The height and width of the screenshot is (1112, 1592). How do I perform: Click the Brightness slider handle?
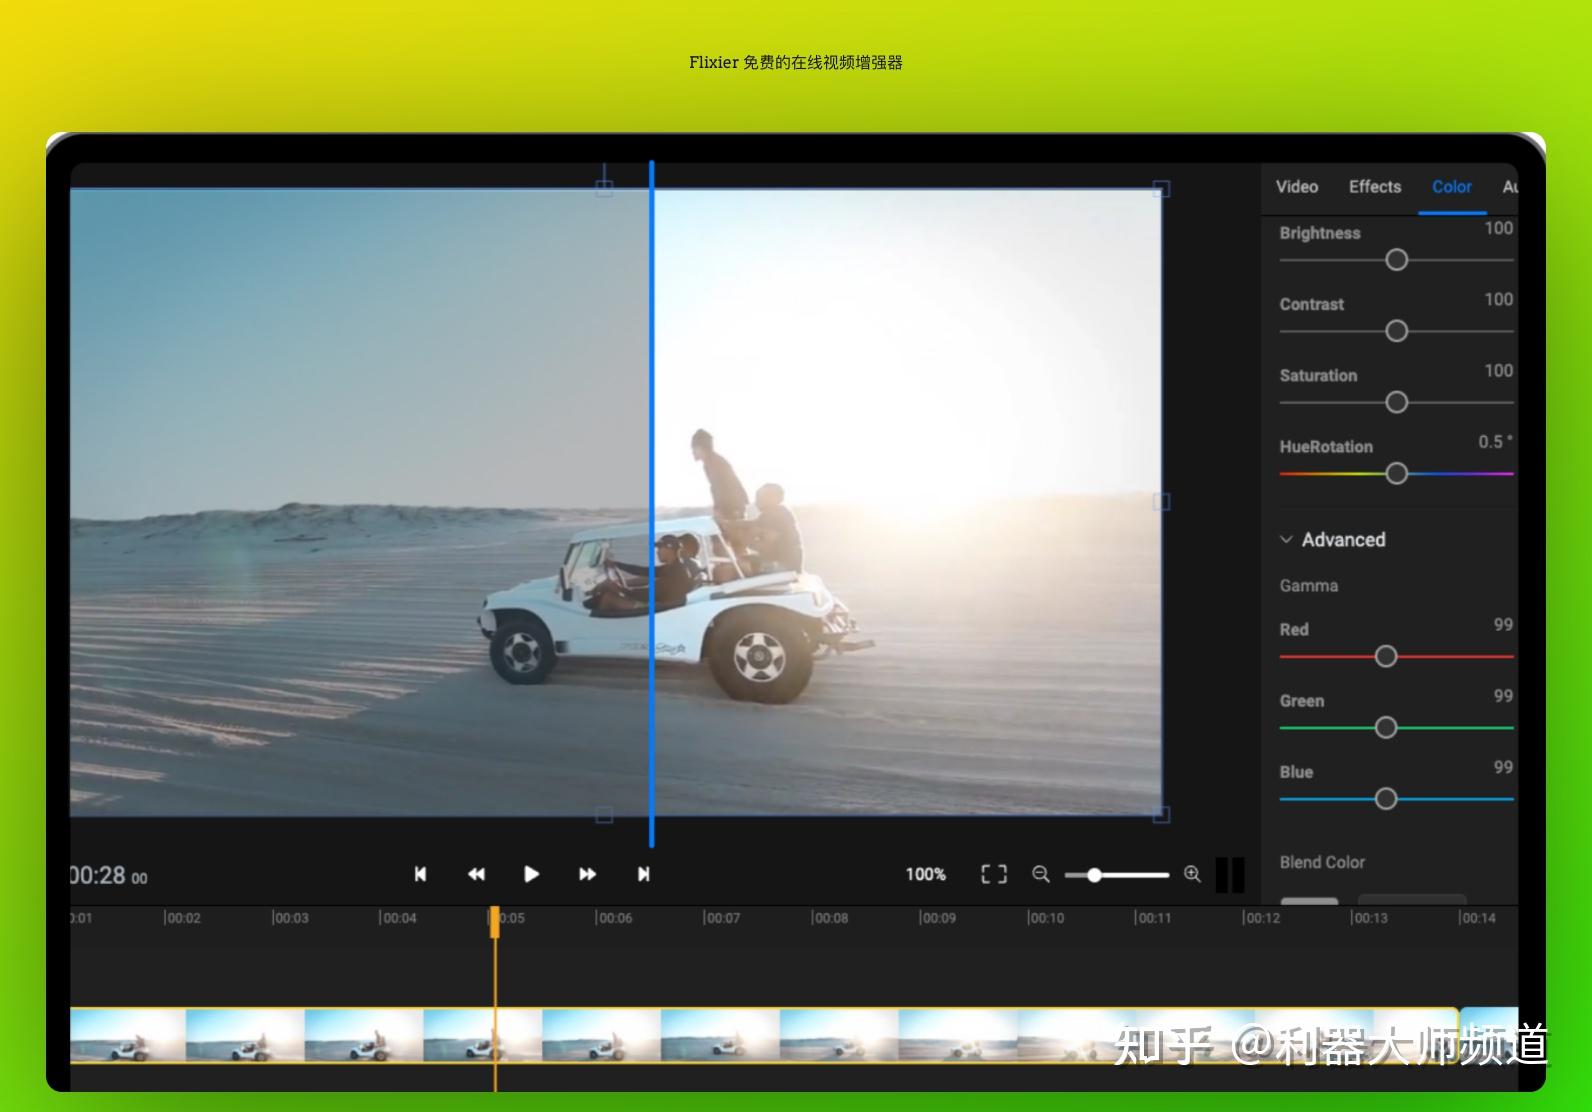[1397, 260]
